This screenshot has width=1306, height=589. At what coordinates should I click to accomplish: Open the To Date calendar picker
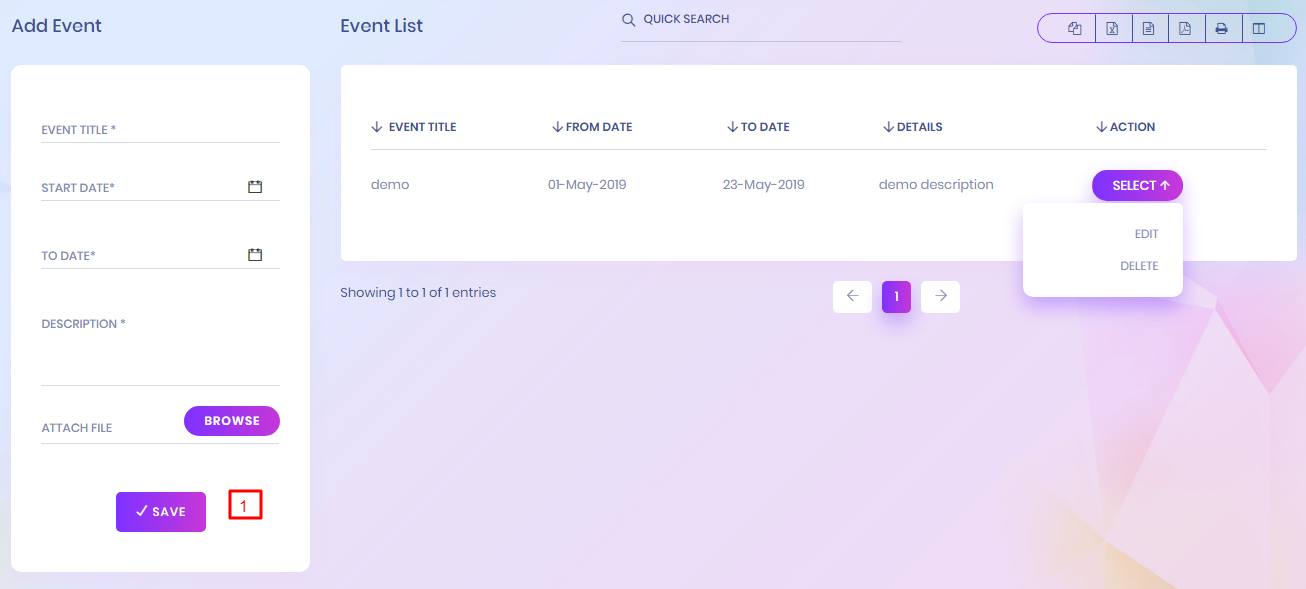[x=255, y=255]
